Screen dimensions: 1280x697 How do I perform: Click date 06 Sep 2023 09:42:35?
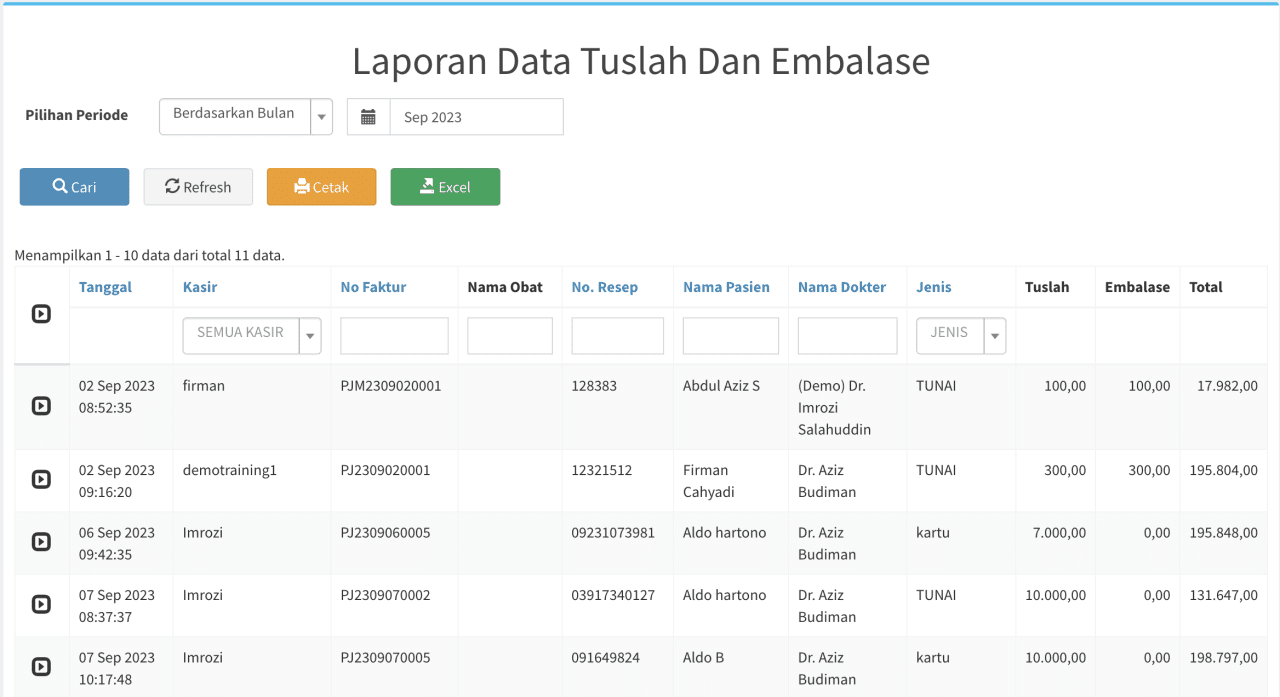(117, 544)
